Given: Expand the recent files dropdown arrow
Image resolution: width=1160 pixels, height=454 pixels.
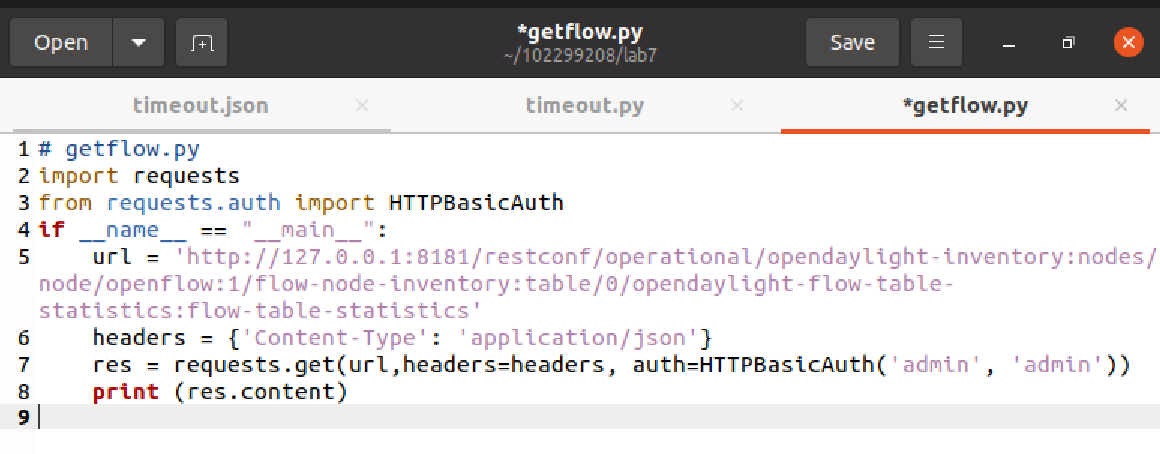Looking at the screenshot, I should click(139, 43).
